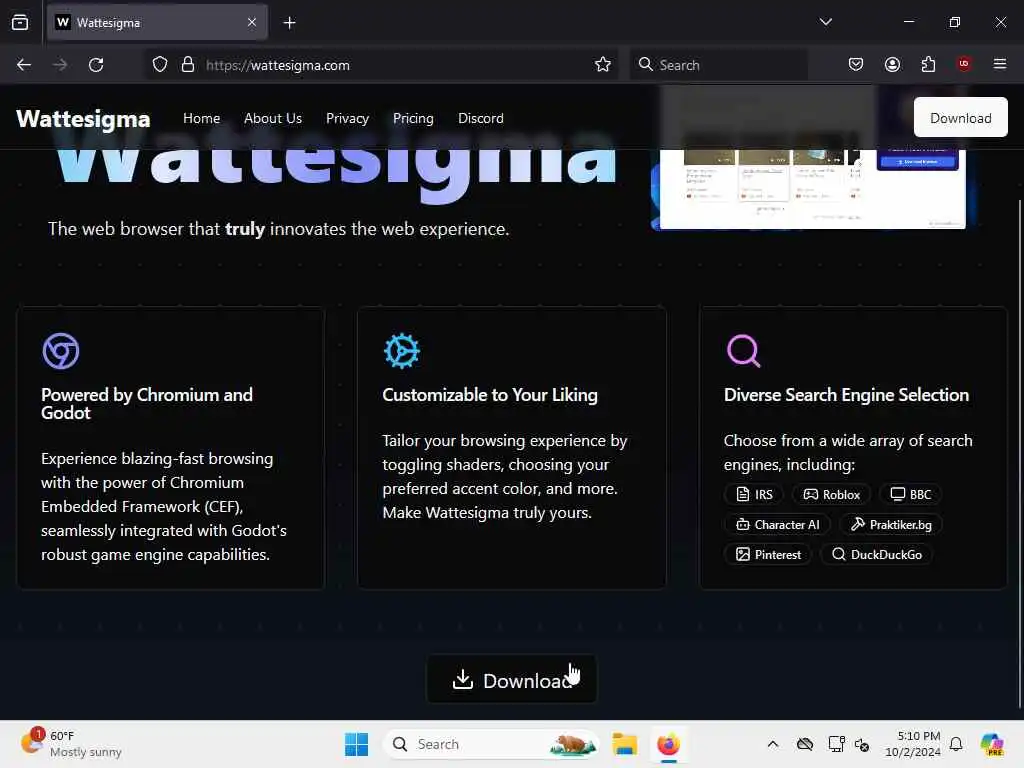
Task: Expand the list all tabs chevron
Action: tap(825, 22)
